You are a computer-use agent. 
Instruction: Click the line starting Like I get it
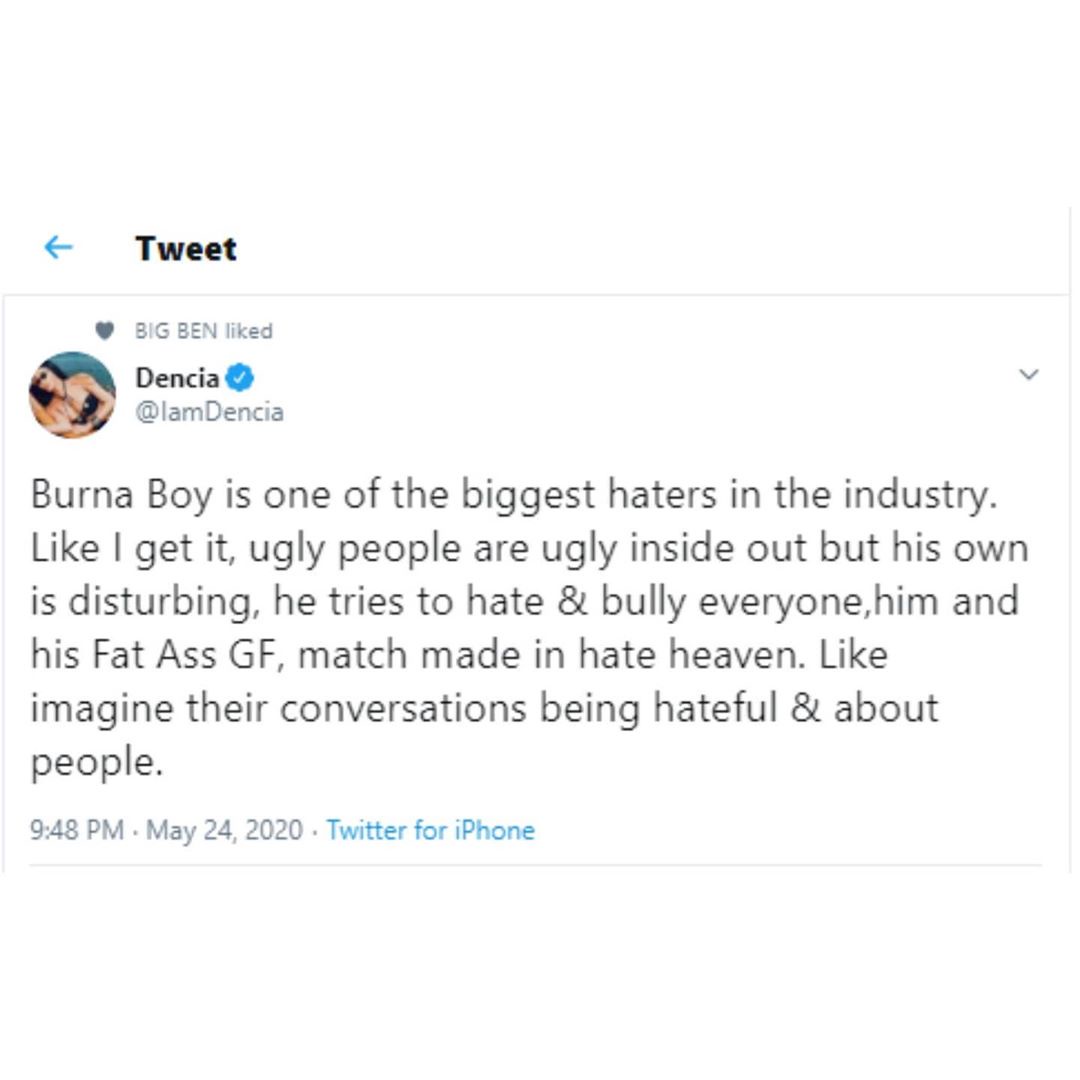(x=529, y=548)
